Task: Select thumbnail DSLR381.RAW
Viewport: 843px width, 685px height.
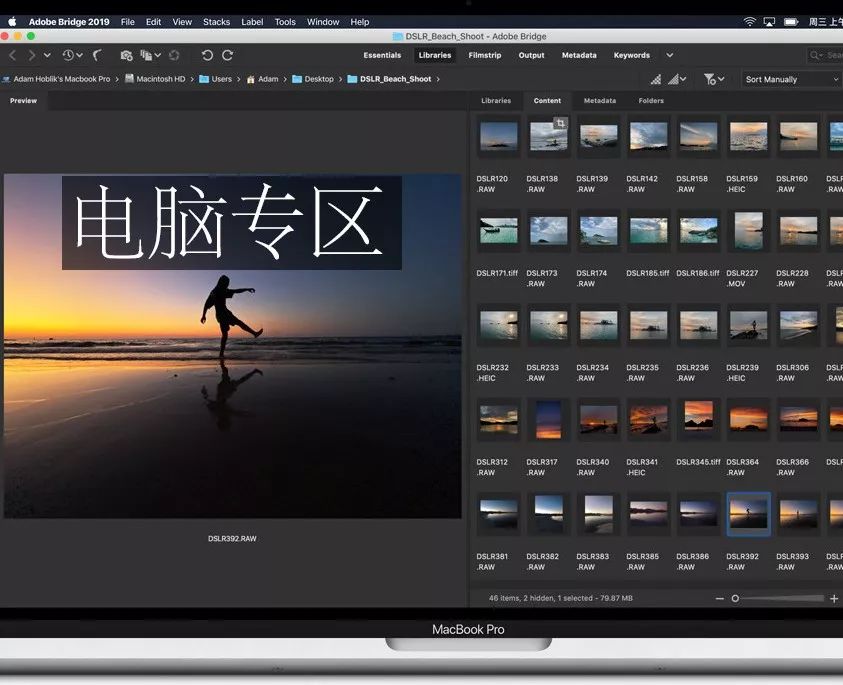Action: click(499, 514)
